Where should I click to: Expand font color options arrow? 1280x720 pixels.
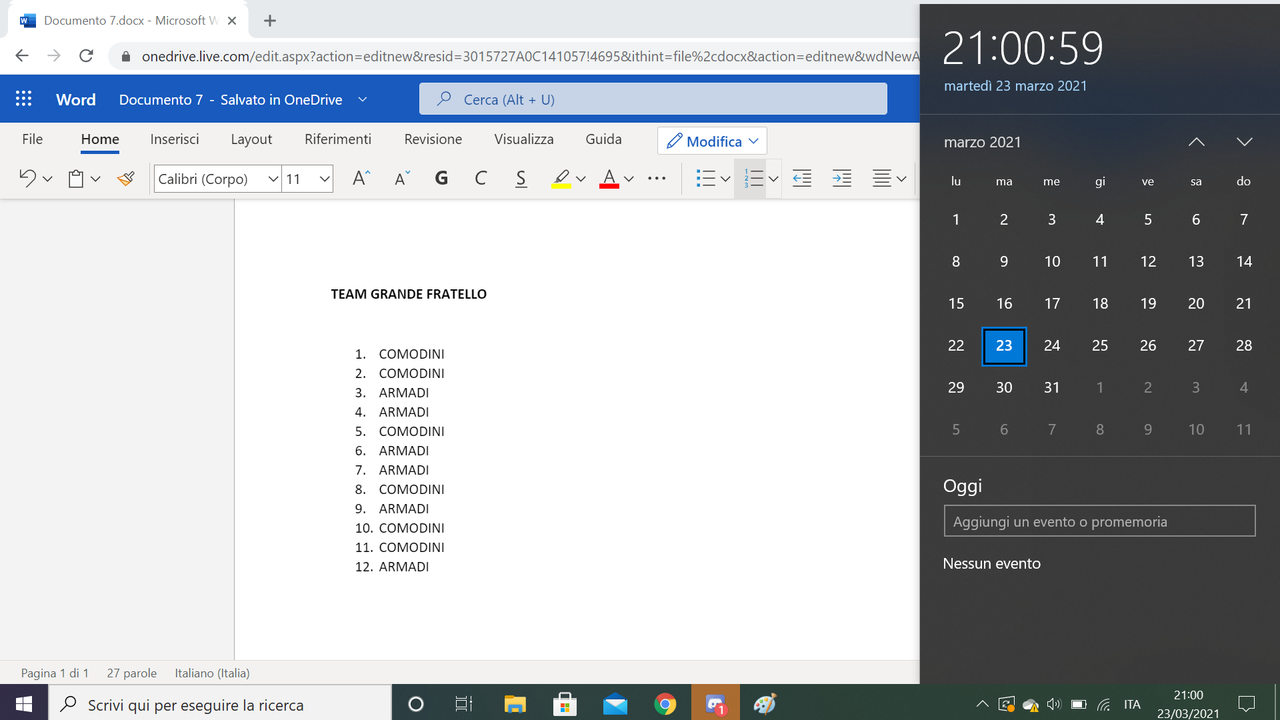[629, 179]
